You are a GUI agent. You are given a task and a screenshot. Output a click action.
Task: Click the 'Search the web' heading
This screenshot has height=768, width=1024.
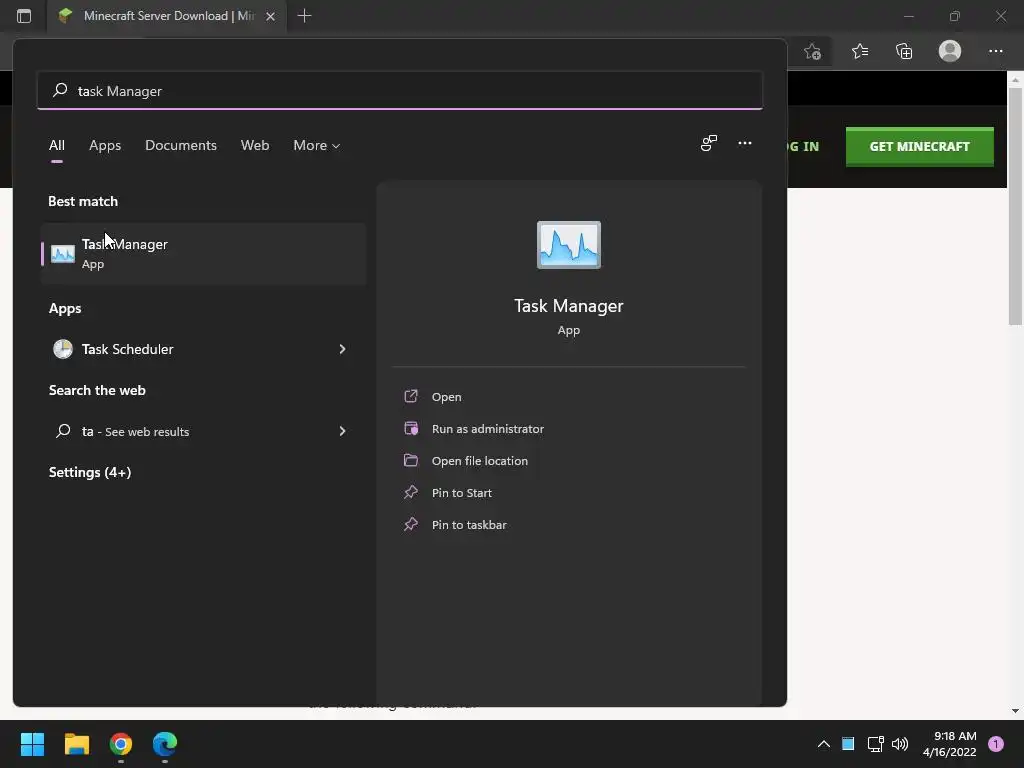click(97, 391)
